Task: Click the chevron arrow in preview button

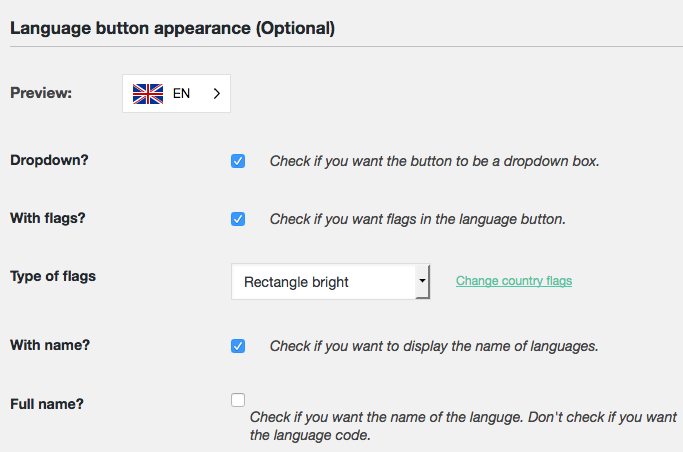Action: tap(216, 94)
